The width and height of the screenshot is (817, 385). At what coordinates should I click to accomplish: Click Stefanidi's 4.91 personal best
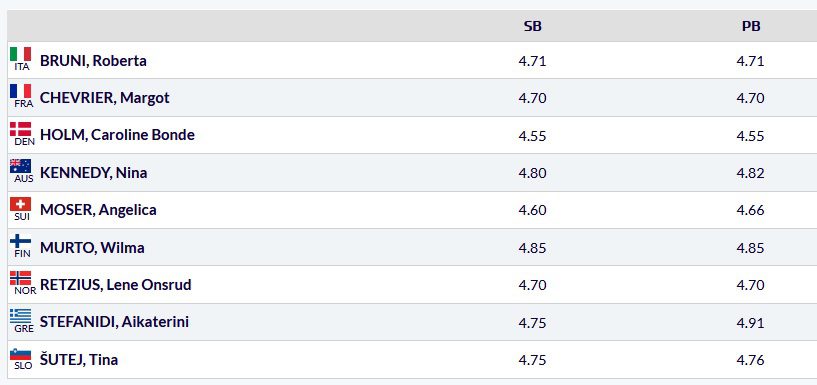tap(750, 322)
